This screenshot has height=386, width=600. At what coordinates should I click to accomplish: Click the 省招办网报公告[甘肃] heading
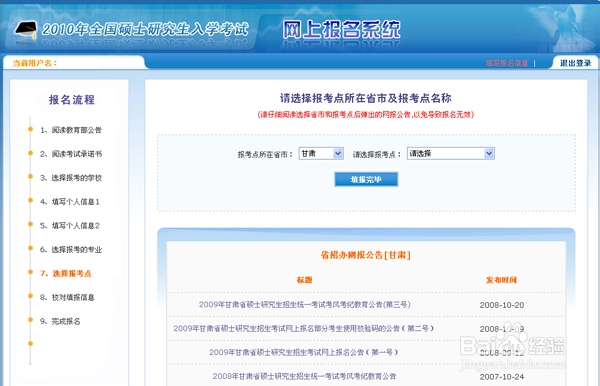tap(365, 255)
